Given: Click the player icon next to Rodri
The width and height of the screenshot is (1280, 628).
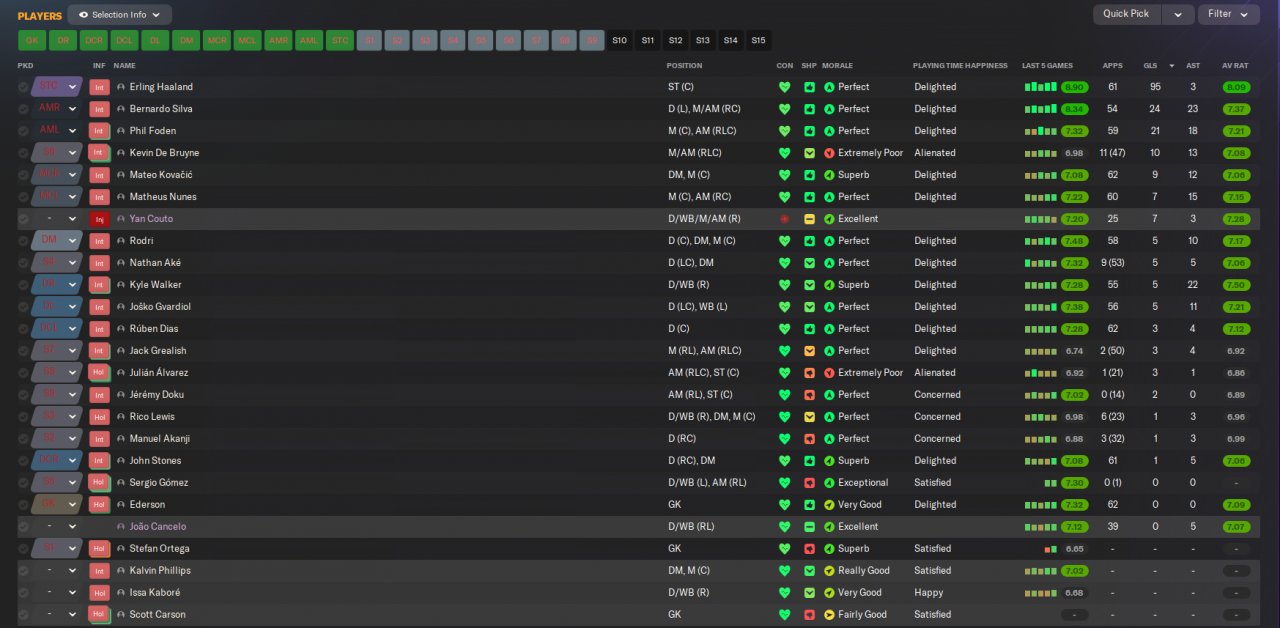Looking at the screenshot, I should pos(121,241).
